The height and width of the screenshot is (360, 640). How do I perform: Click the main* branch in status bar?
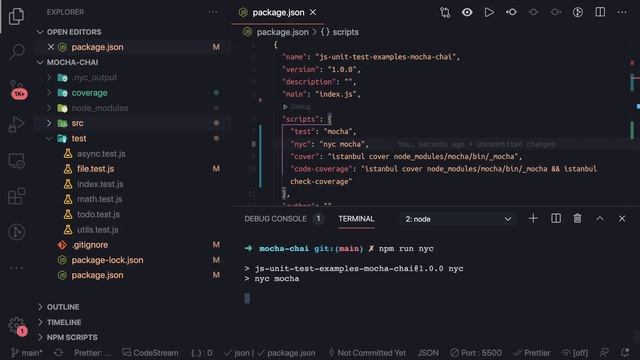27,353
